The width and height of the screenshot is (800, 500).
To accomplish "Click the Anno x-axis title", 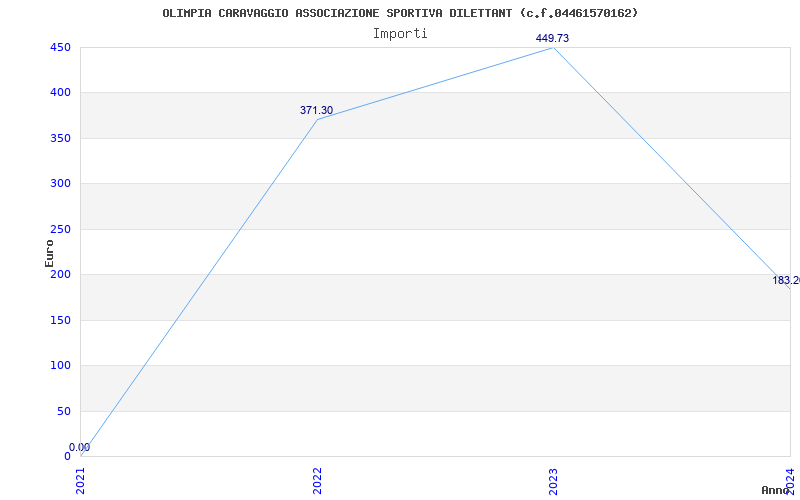I will tap(776, 490).
